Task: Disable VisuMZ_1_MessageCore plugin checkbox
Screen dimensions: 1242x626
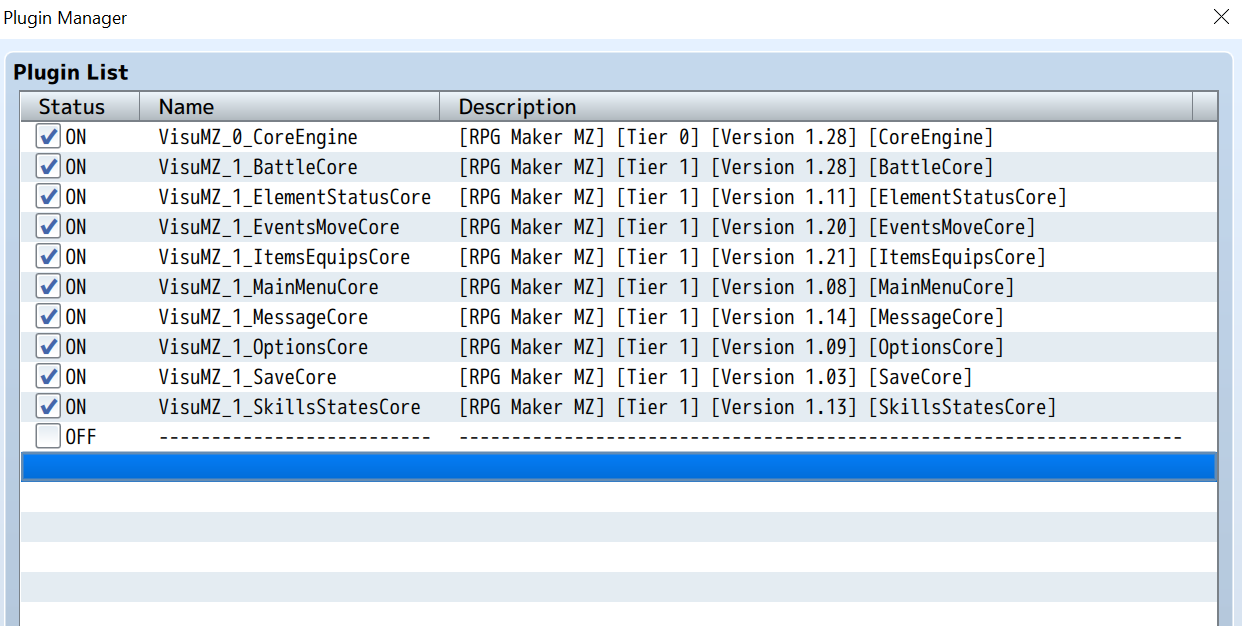Action: (48, 317)
